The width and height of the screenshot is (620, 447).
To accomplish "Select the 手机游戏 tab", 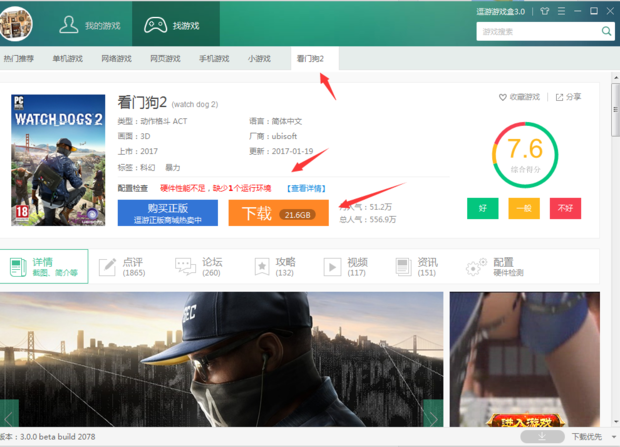I will click(214, 59).
